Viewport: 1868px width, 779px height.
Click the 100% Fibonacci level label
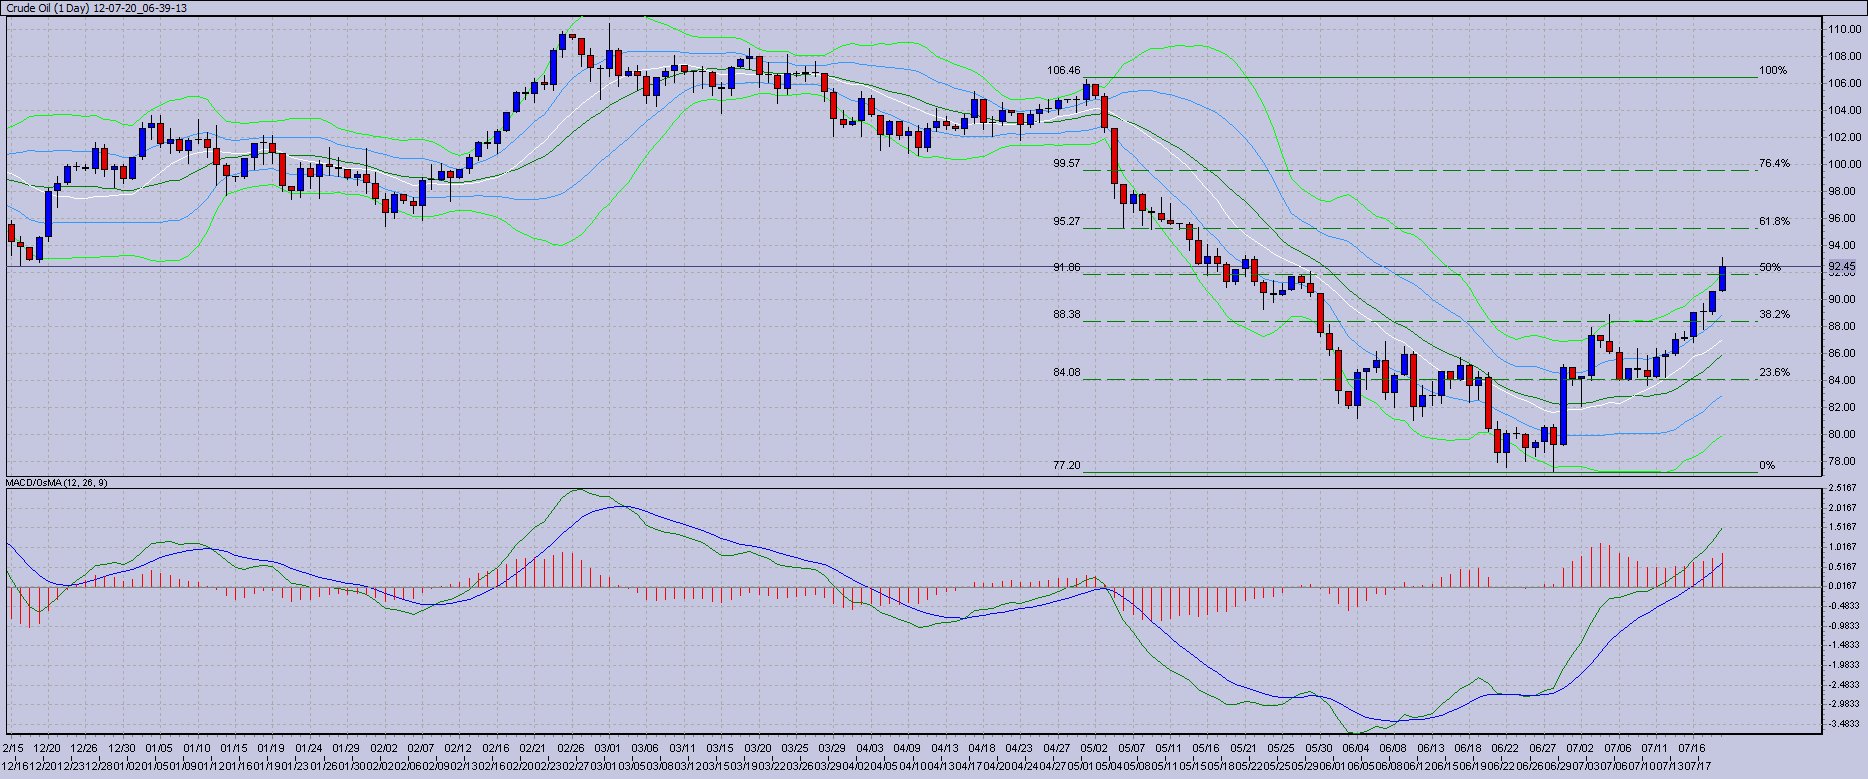pos(1772,71)
